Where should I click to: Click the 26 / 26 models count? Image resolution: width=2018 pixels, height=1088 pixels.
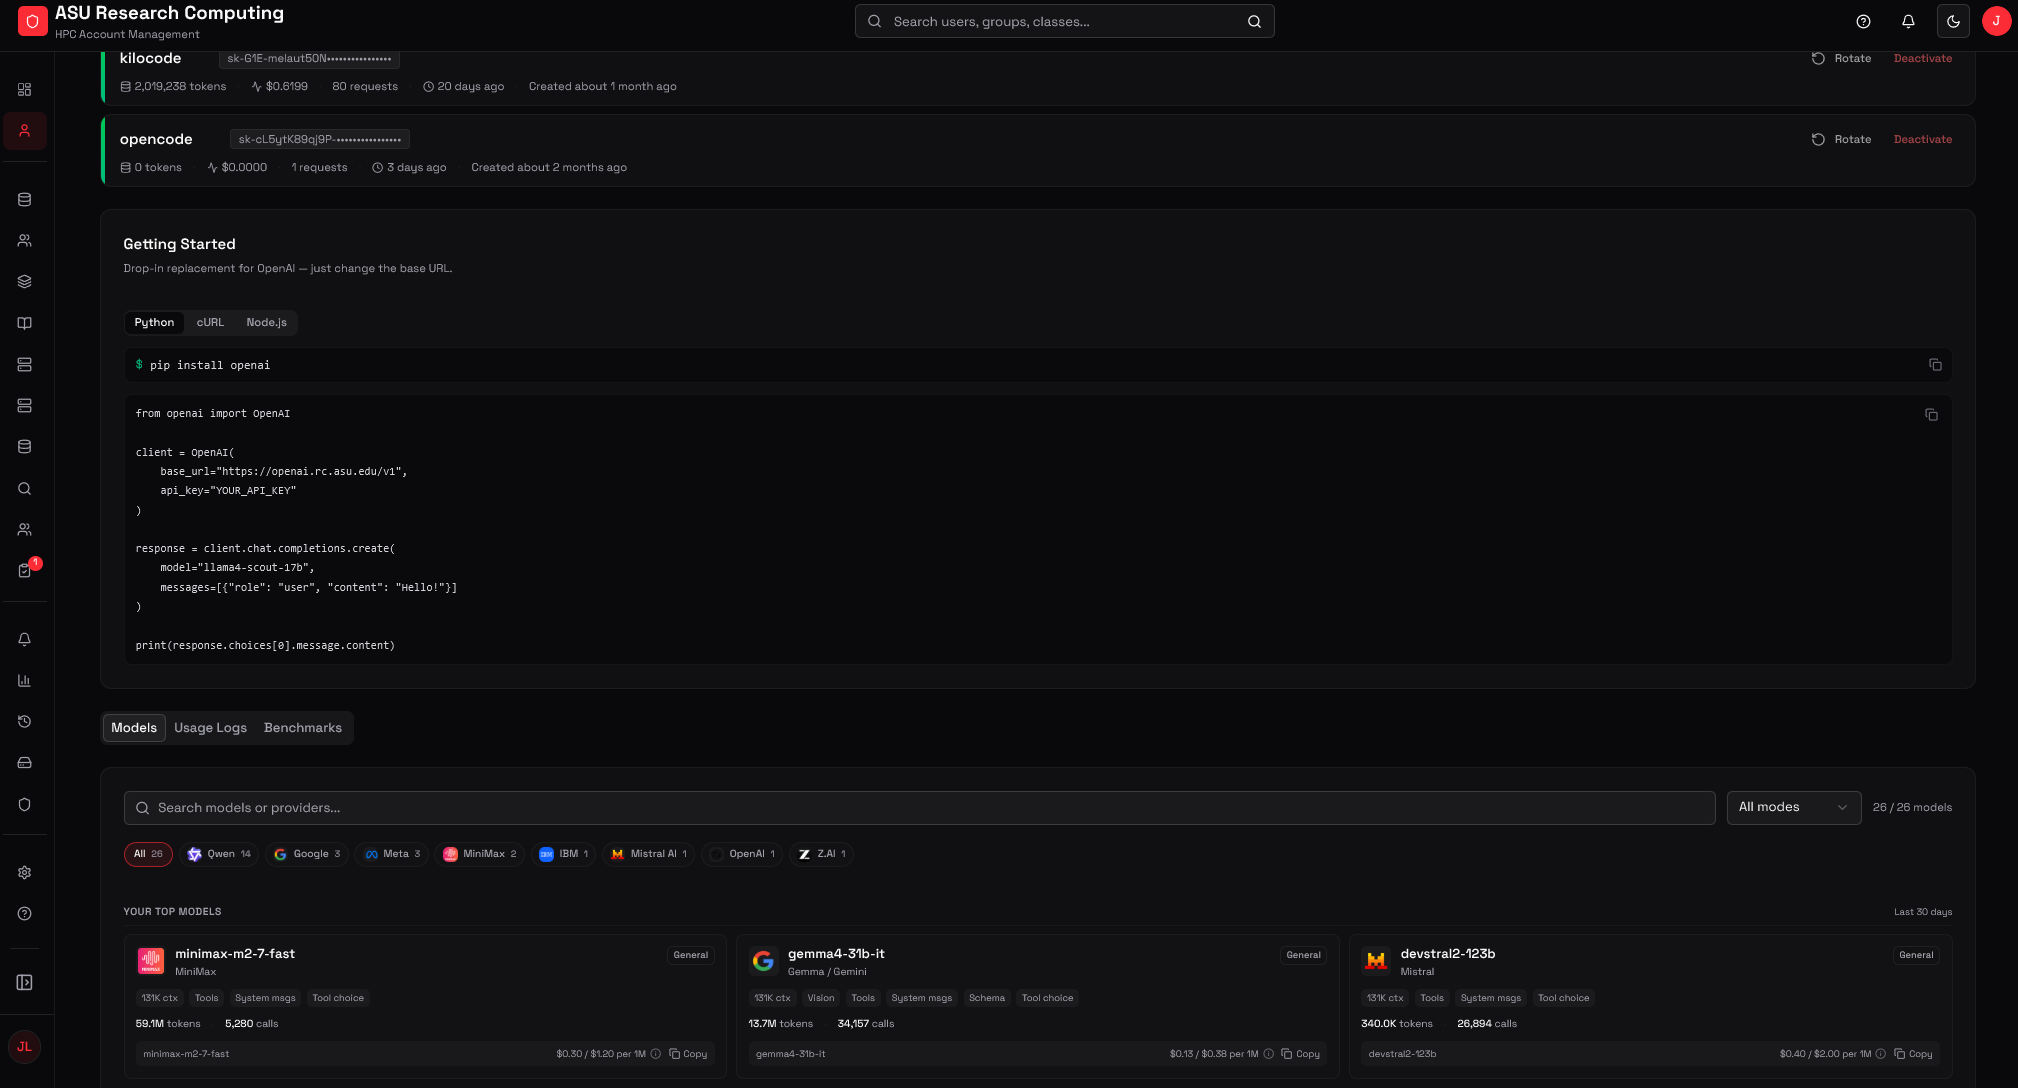[1912, 808]
